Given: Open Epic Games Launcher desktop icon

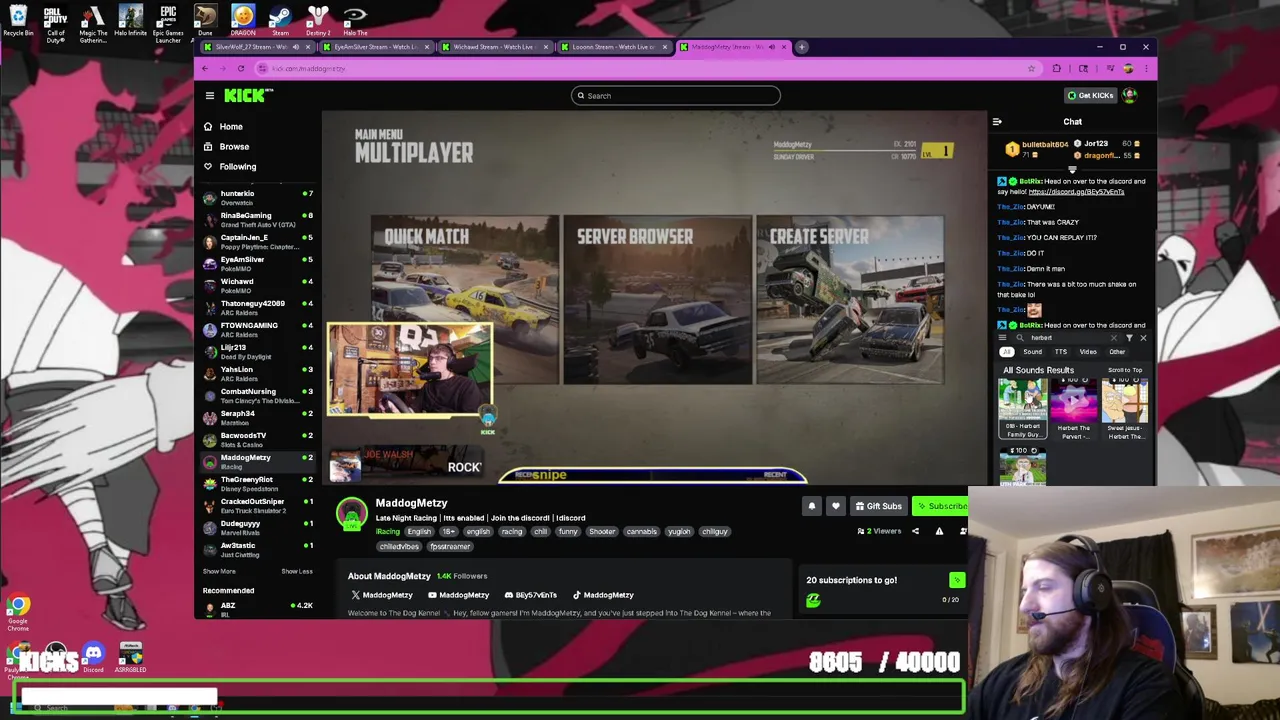Looking at the screenshot, I should (168, 24).
